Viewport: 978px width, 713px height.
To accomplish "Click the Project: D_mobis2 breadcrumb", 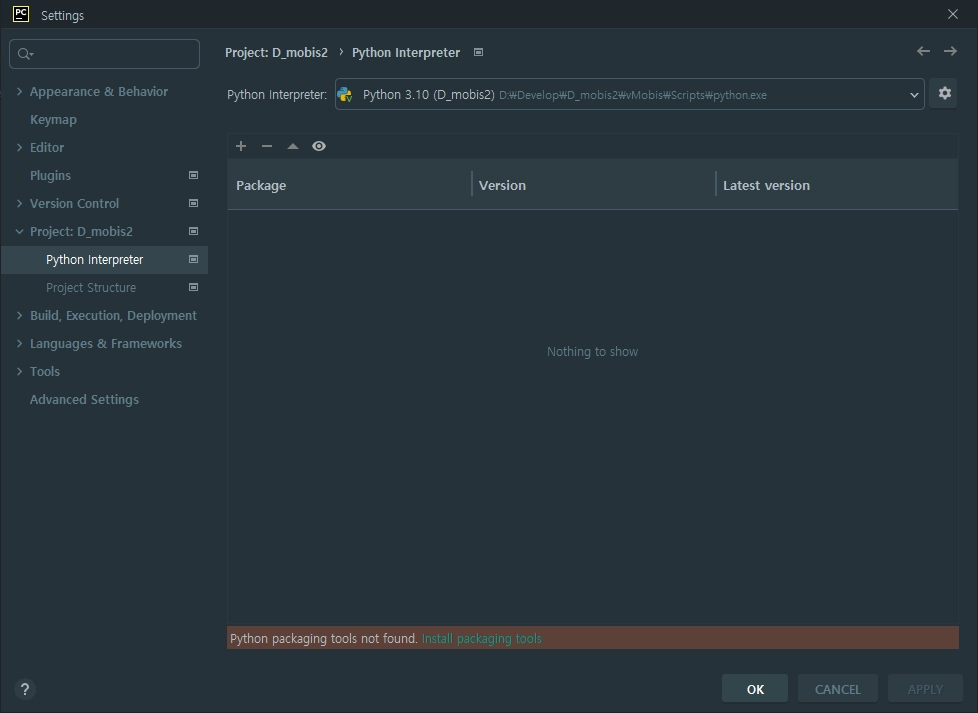I will (x=276, y=52).
